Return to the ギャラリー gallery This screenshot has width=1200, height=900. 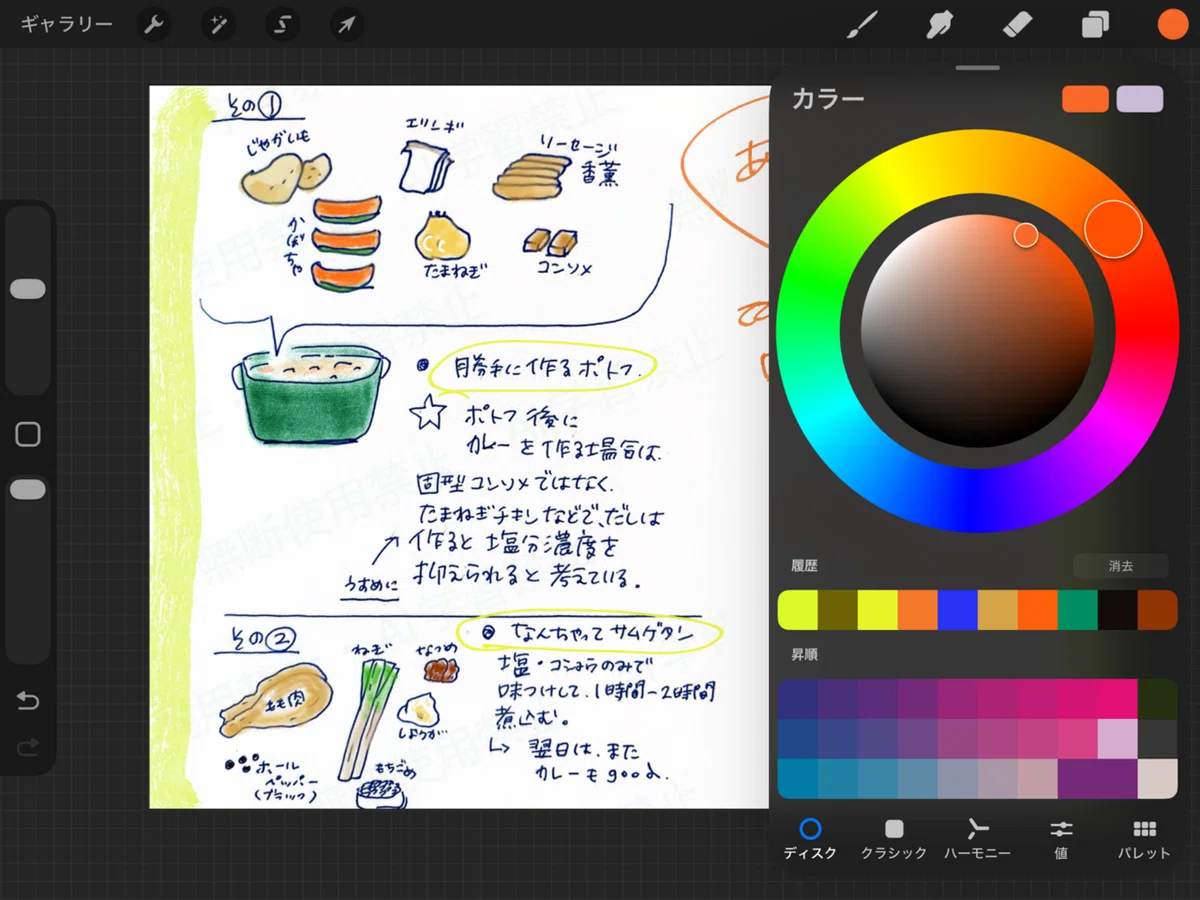coord(67,25)
